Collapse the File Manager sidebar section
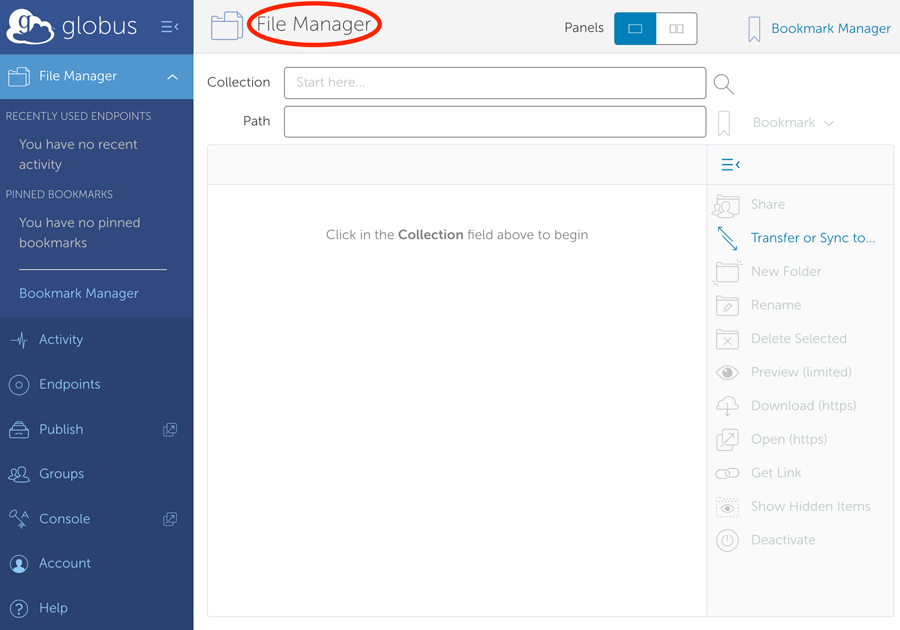The image size is (900, 630). click(x=172, y=76)
